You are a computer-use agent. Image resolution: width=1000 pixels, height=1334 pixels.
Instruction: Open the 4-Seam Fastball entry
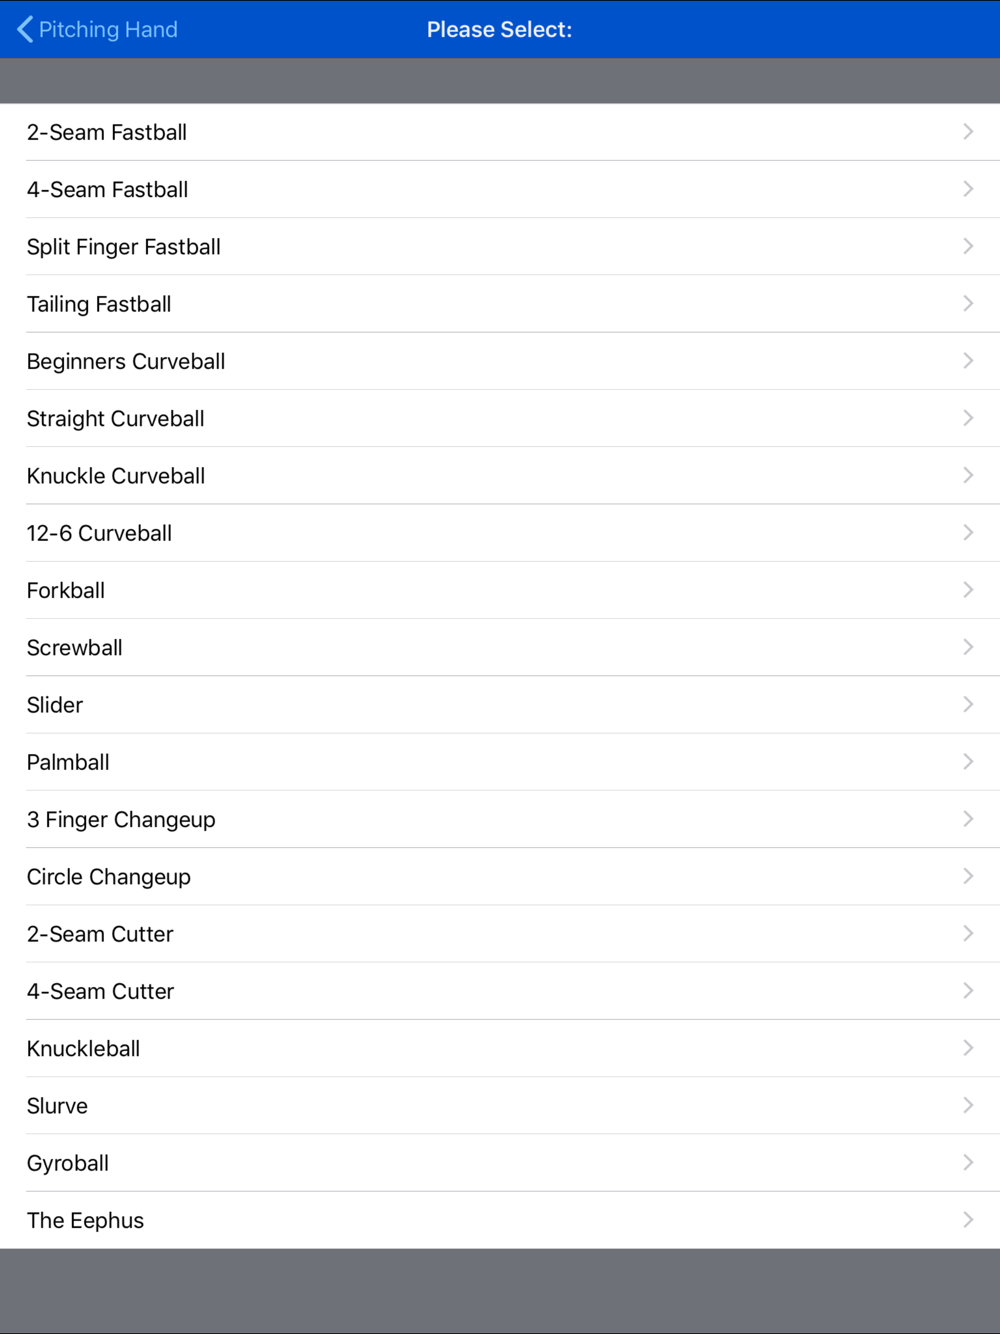coord(500,189)
